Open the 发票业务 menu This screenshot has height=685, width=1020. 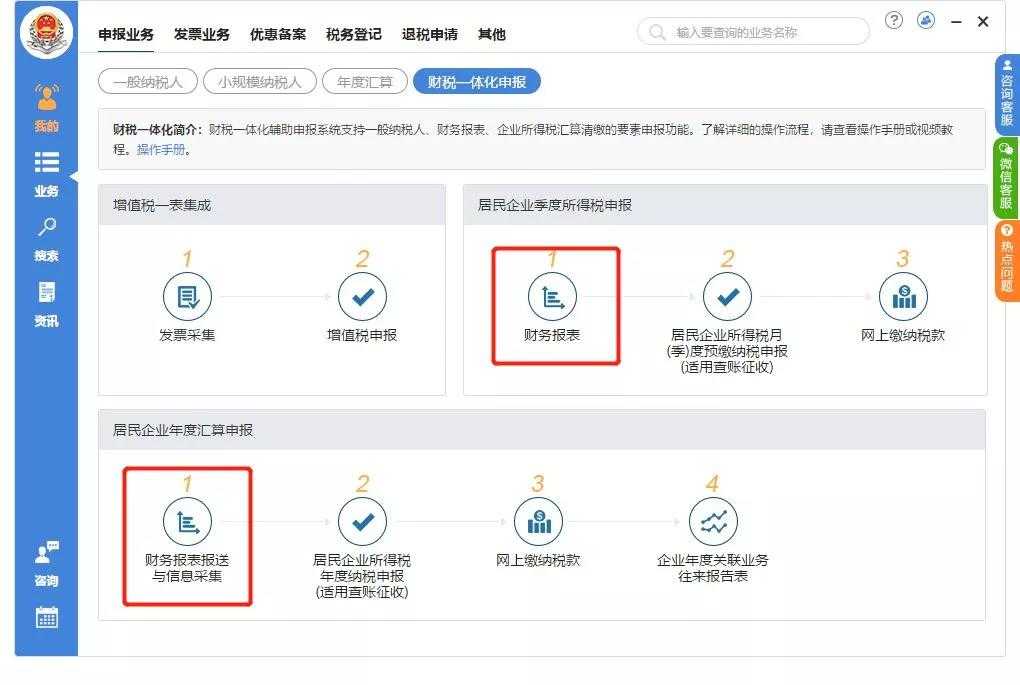(201, 34)
